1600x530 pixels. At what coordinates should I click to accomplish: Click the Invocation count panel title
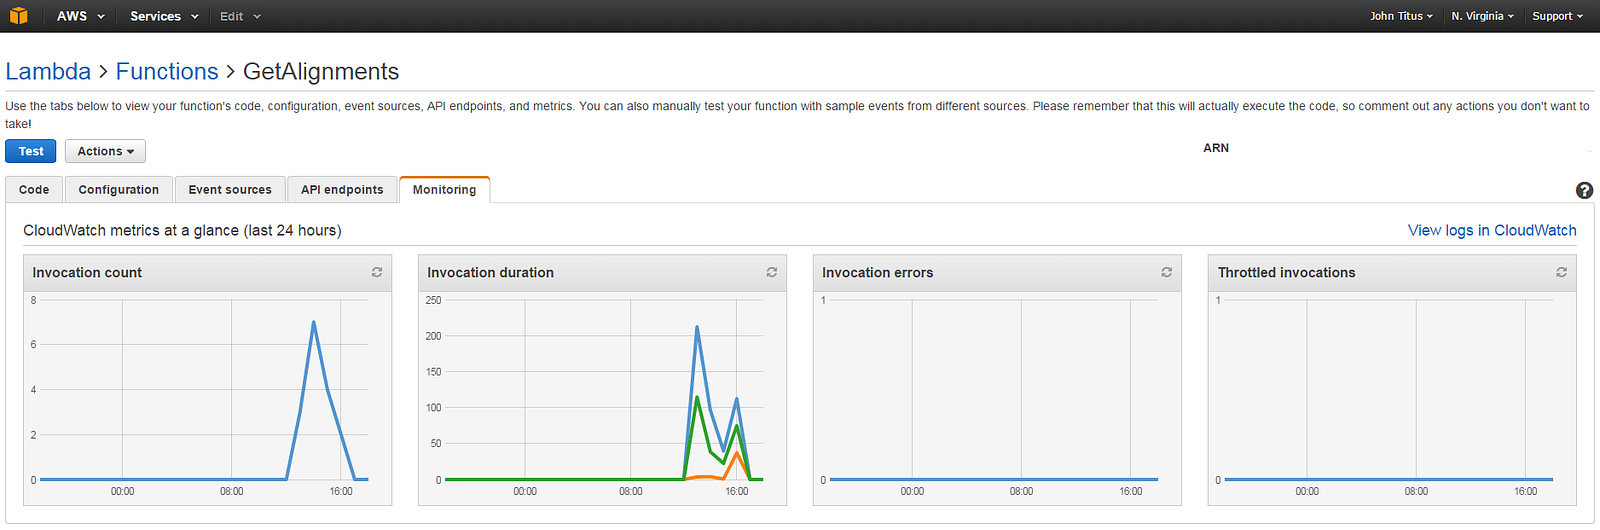[87, 272]
